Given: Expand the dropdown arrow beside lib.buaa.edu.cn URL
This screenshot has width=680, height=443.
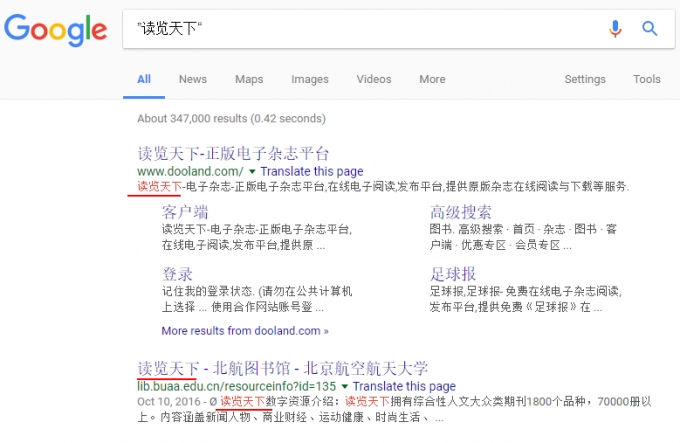Looking at the screenshot, I should click(345, 386).
